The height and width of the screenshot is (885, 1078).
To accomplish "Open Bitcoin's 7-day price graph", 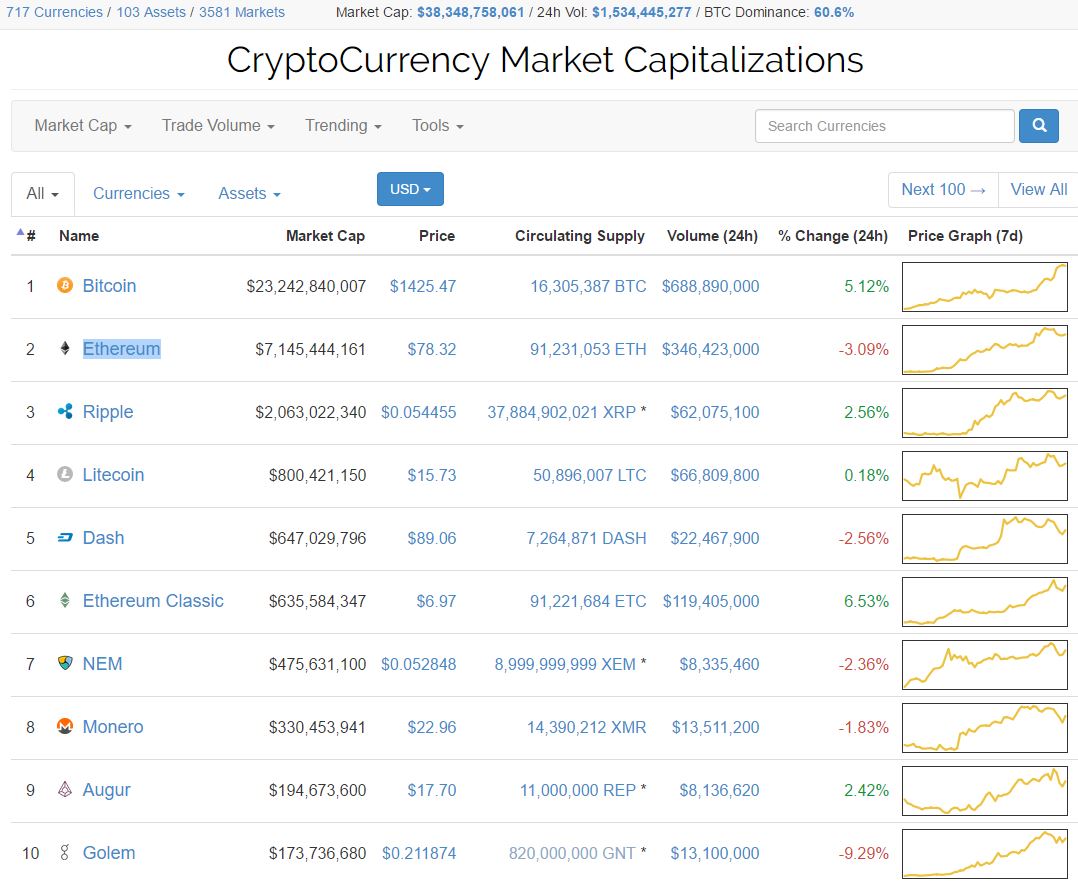I will (984, 286).
